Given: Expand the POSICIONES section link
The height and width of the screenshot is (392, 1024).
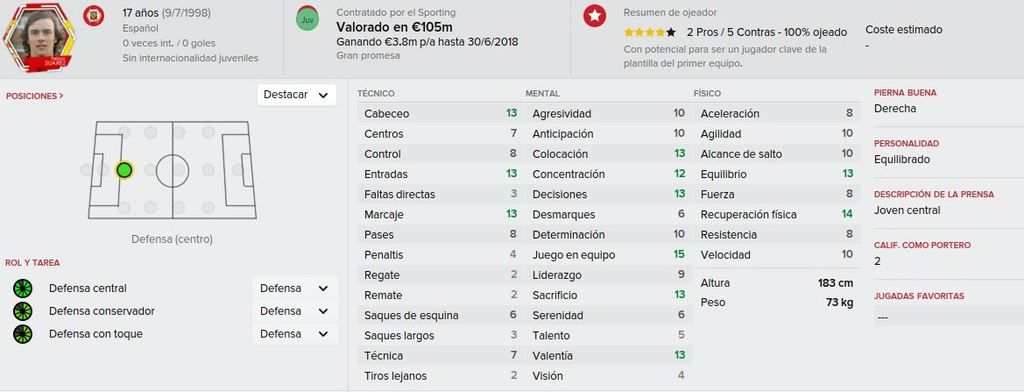Looking at the screenshot, I should click(x=35, y=96).
